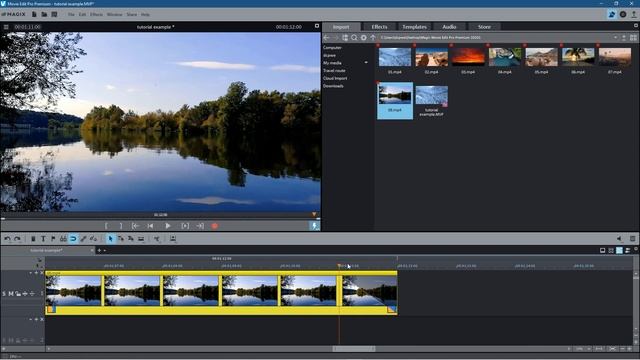Click the Undo arrow
The height and width of the screenshot is (360, 640).
[8, 239]
